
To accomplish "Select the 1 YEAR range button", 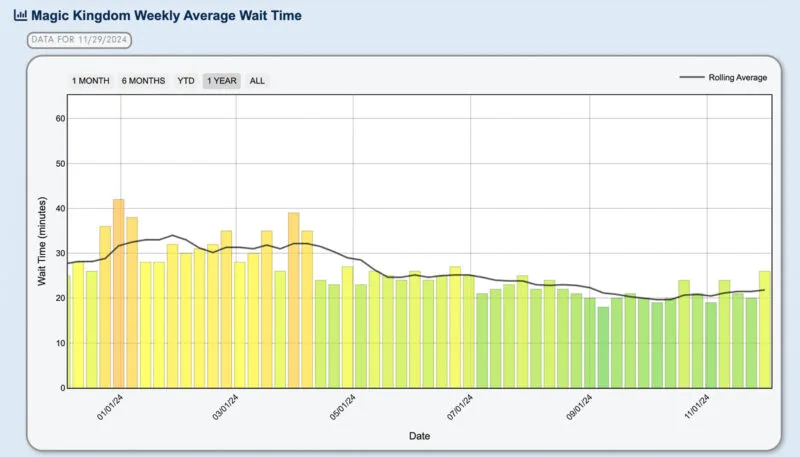I will pyautogui.click(x=221, y=81).
